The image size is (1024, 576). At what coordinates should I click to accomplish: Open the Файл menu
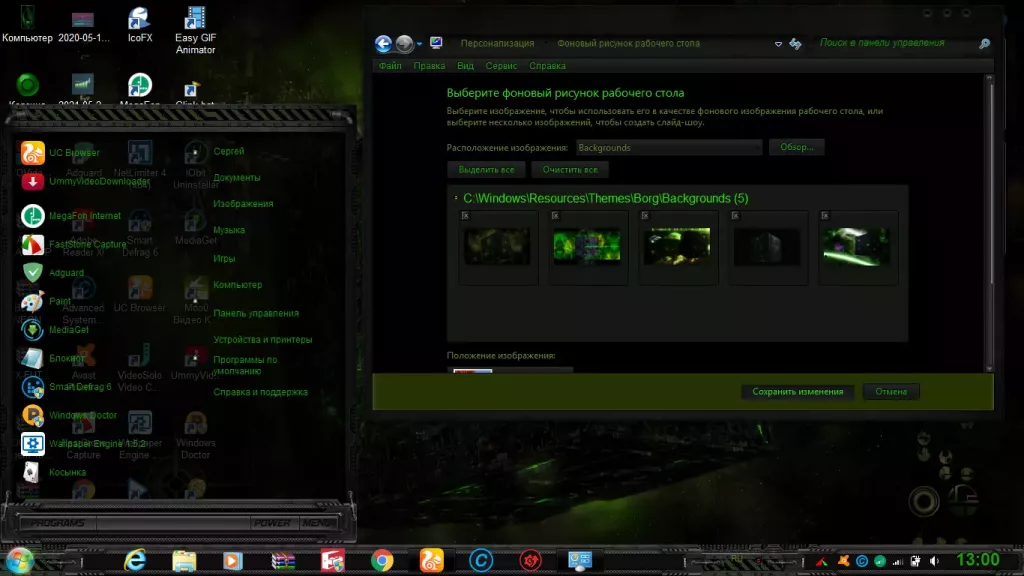click(390, 66)
